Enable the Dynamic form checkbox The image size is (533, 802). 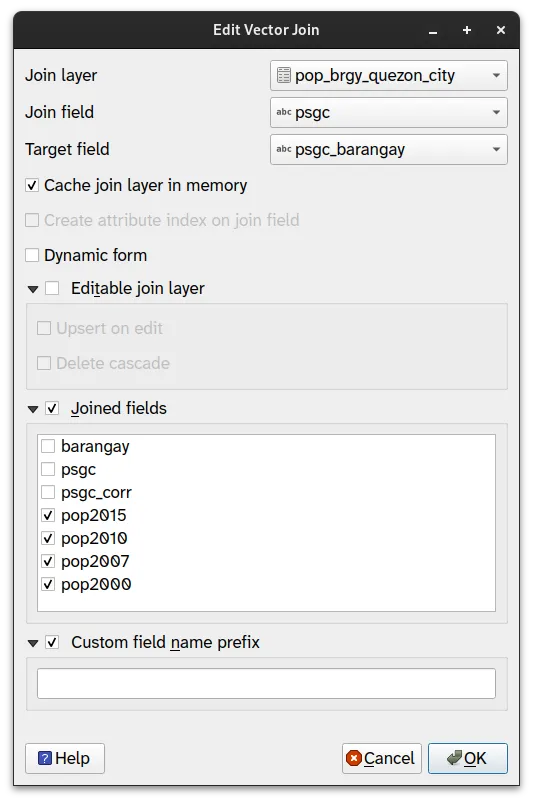tap(32, 255)
